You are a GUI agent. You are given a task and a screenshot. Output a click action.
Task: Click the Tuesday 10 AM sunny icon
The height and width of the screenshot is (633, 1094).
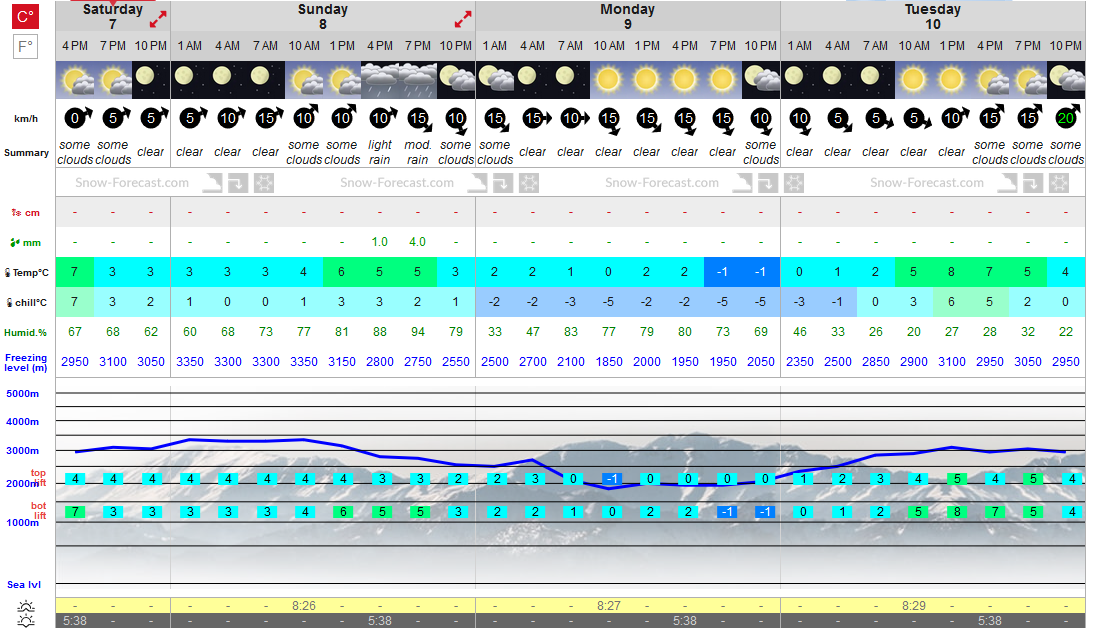(914, 80)
